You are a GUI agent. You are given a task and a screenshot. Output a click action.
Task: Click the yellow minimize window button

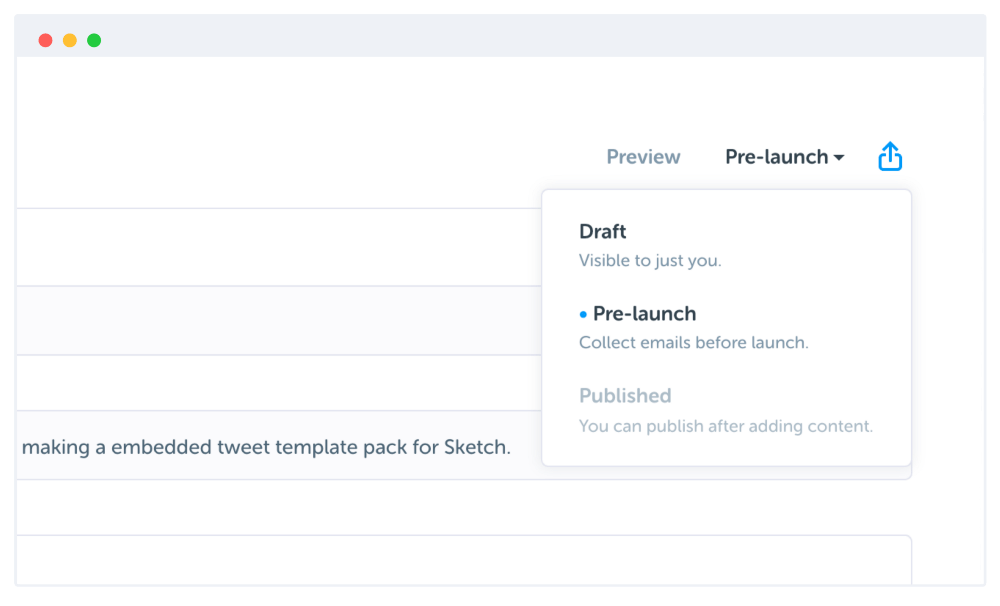pos(69,41)
